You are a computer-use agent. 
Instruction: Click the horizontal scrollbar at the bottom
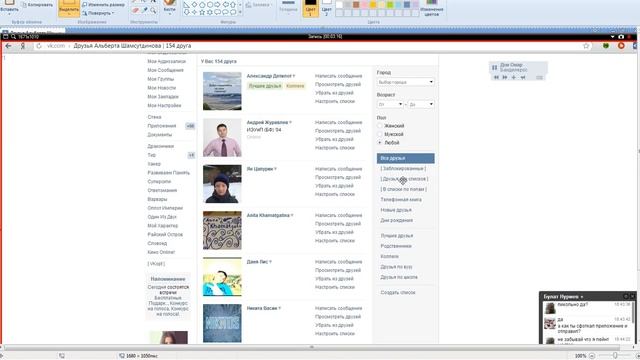[x=312, y=347]
